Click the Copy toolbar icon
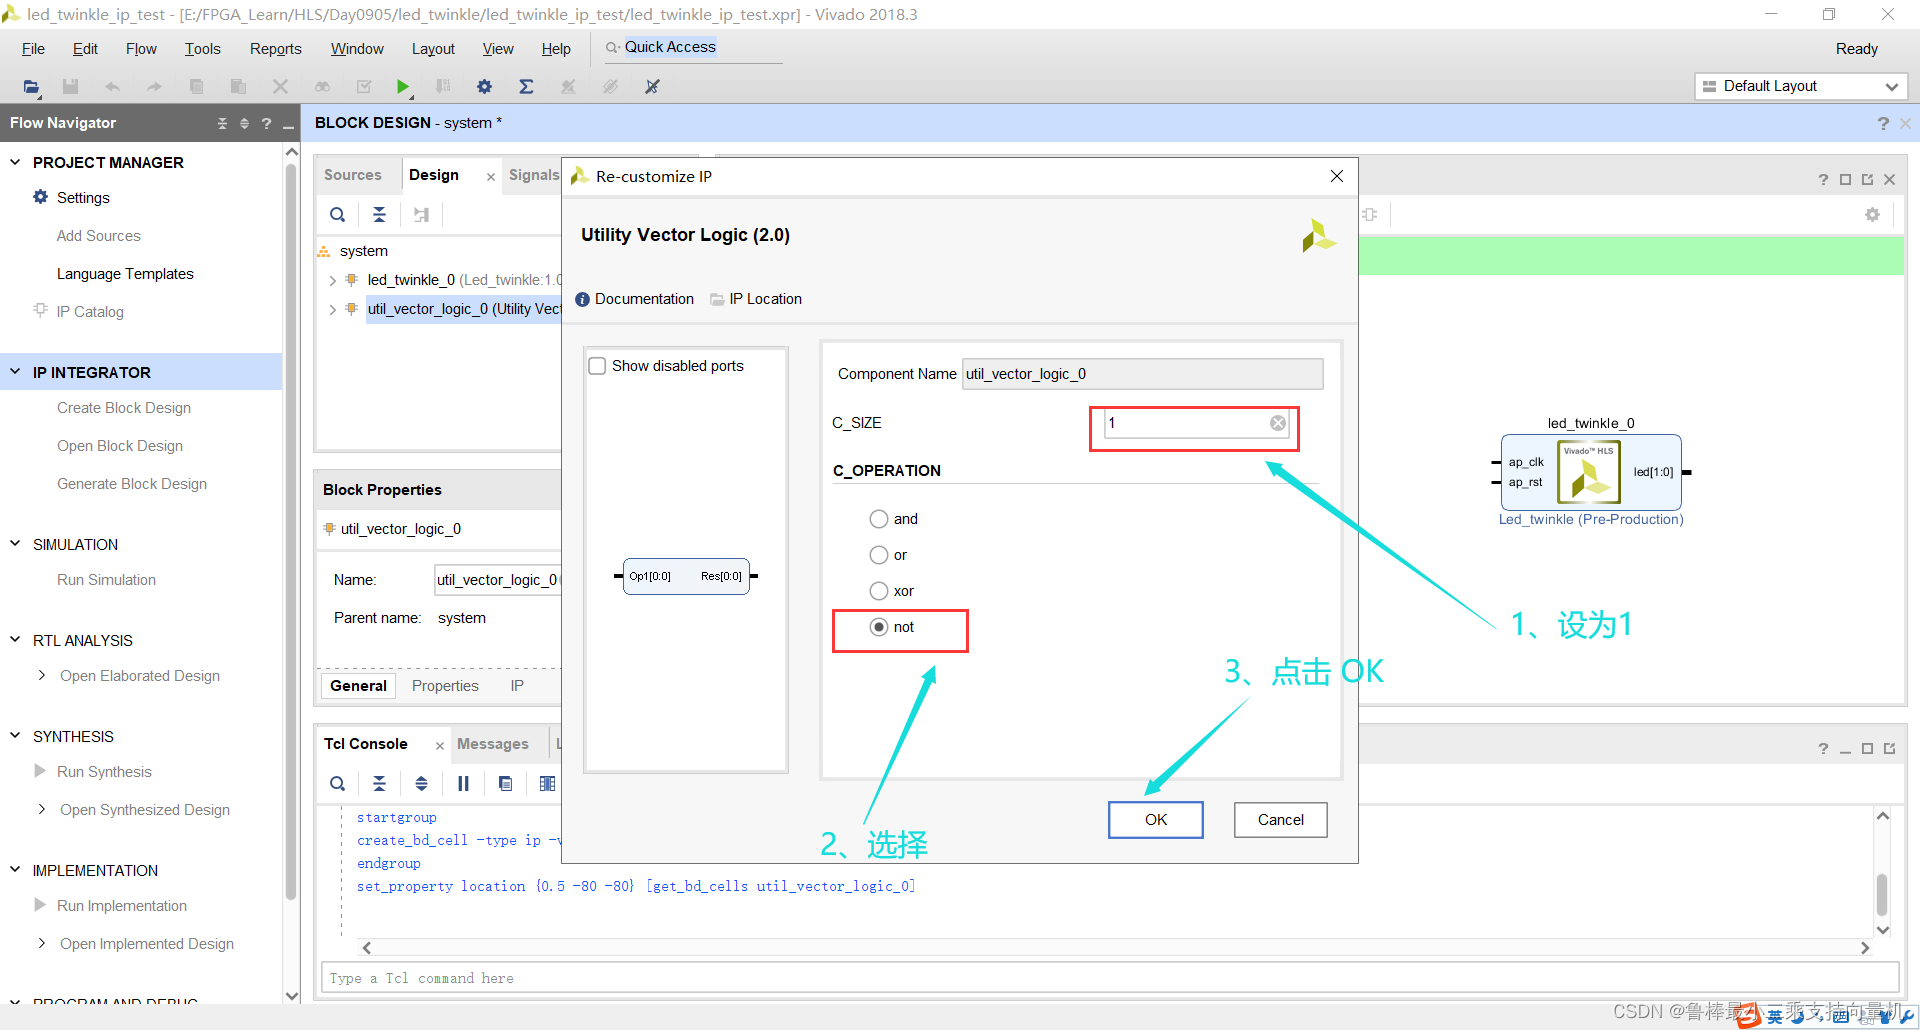This screenshot has height=1030, width=1920. (x=196, y=87)
